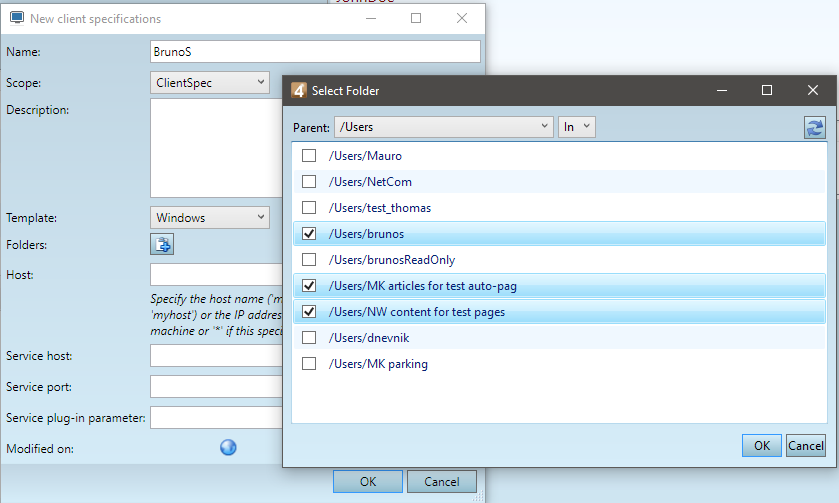The width and height of the screenshot is (839, 503).
Task: Click Cancel in Select Folder dialog
Action: tap(806, 445)
